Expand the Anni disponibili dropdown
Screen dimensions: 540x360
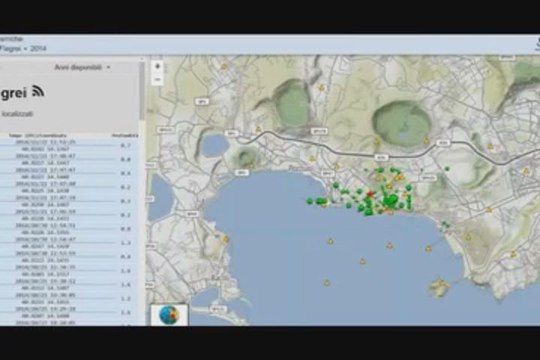pos(83,67)
